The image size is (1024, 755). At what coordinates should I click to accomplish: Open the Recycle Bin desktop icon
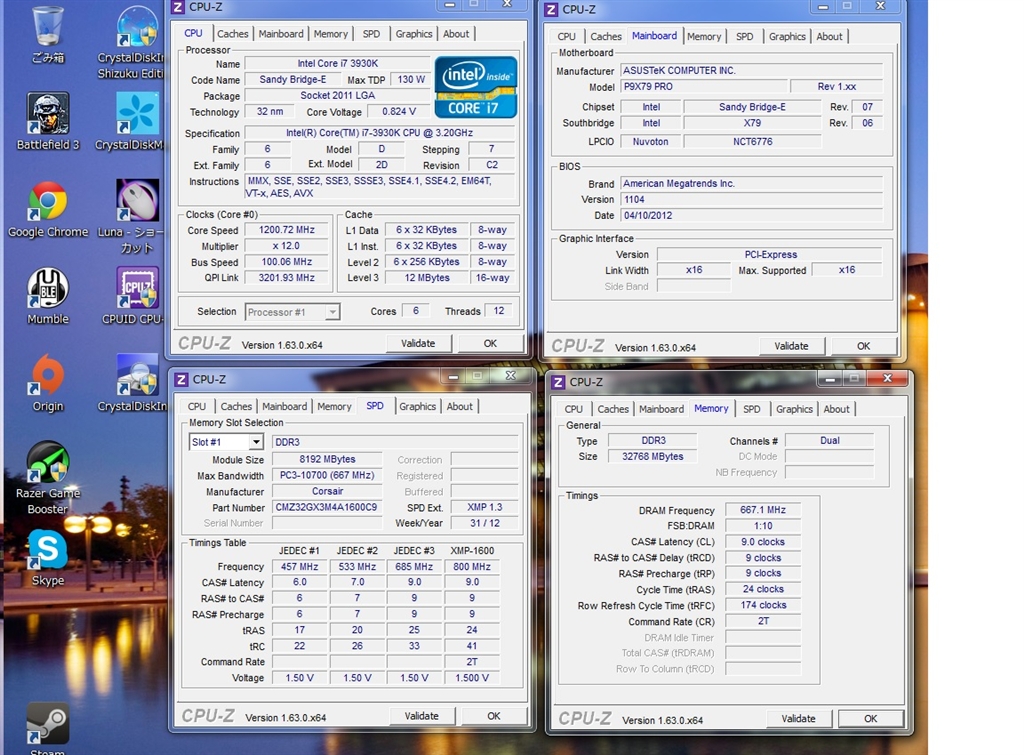click(x=47, y=28)
